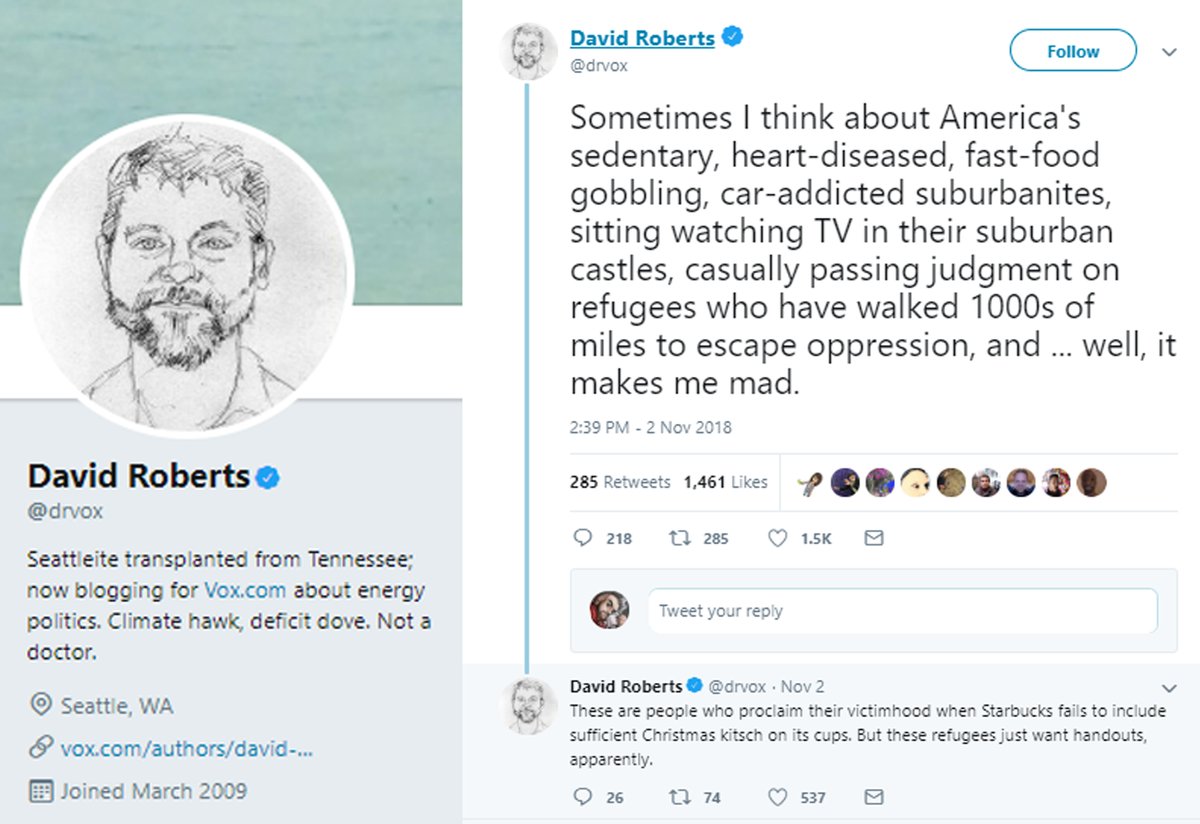
Task: View the 285 Retweets list
Action: tap(620, 482)
